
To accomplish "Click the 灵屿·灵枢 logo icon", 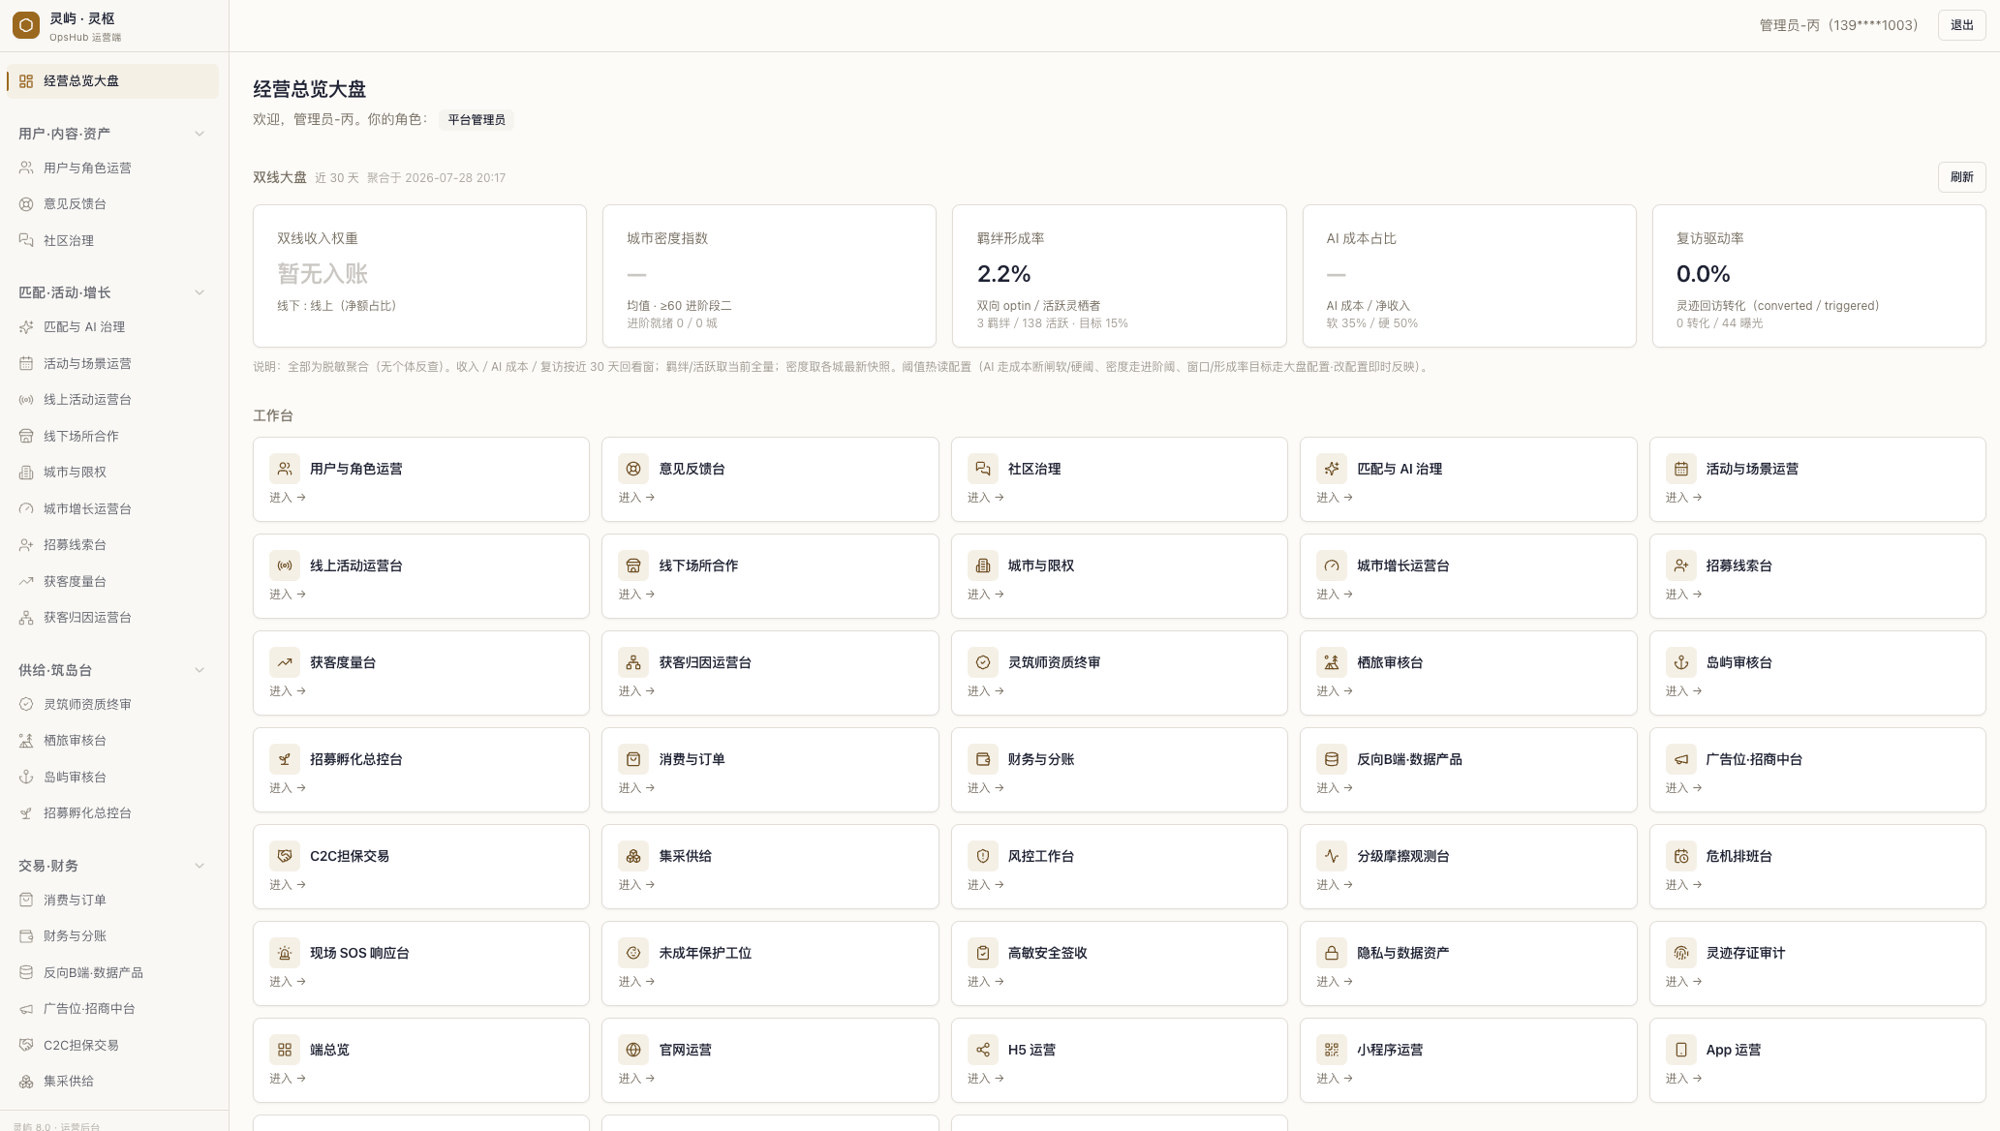I will tap(26, 25).
